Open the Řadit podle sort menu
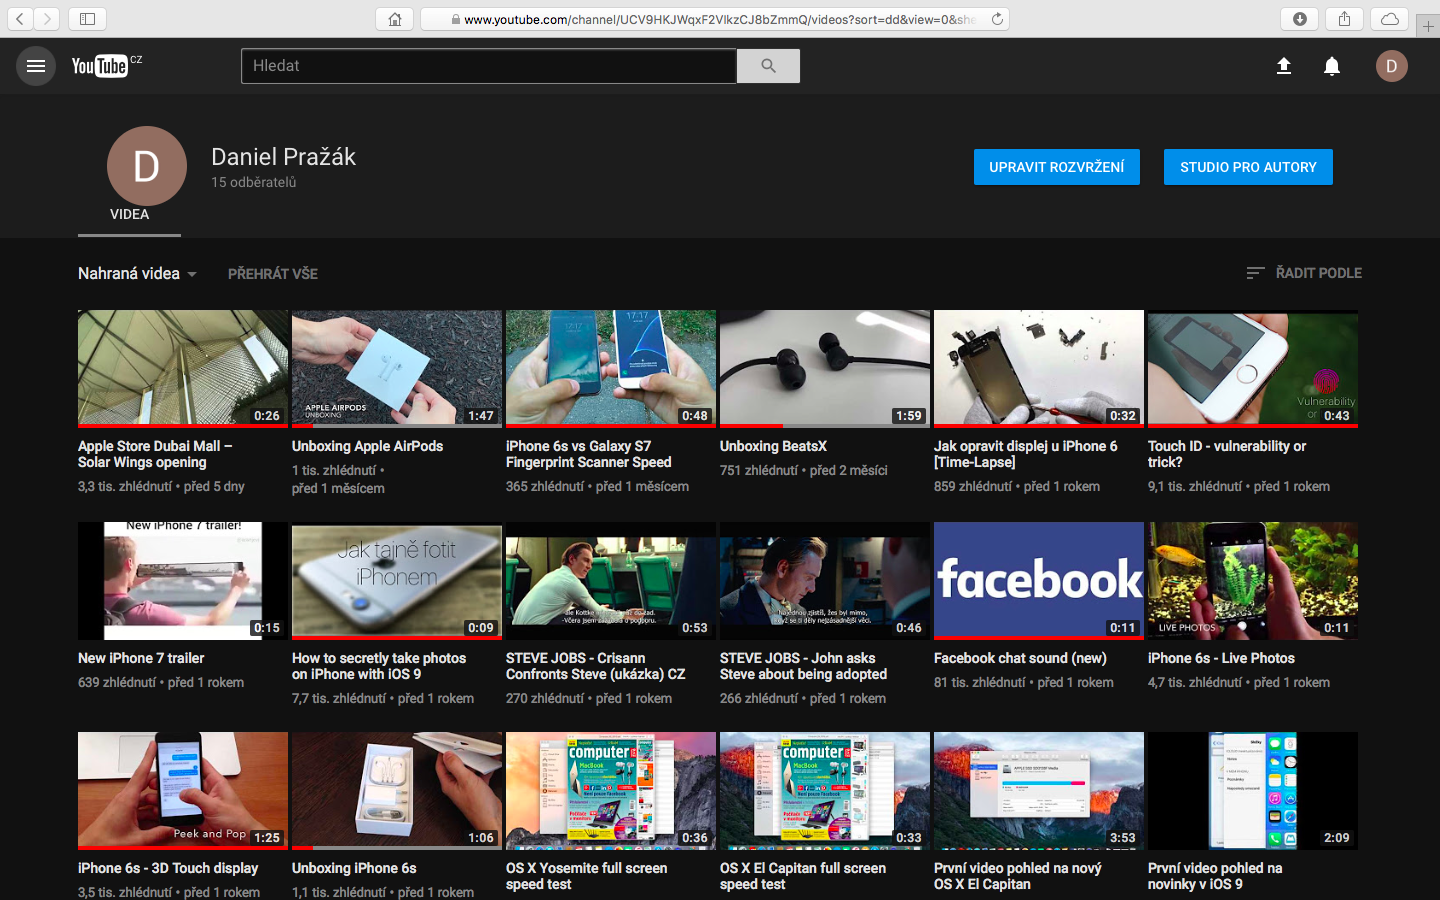The image size is (1440, 900). pyautogui.click(x=1304, y=273)
